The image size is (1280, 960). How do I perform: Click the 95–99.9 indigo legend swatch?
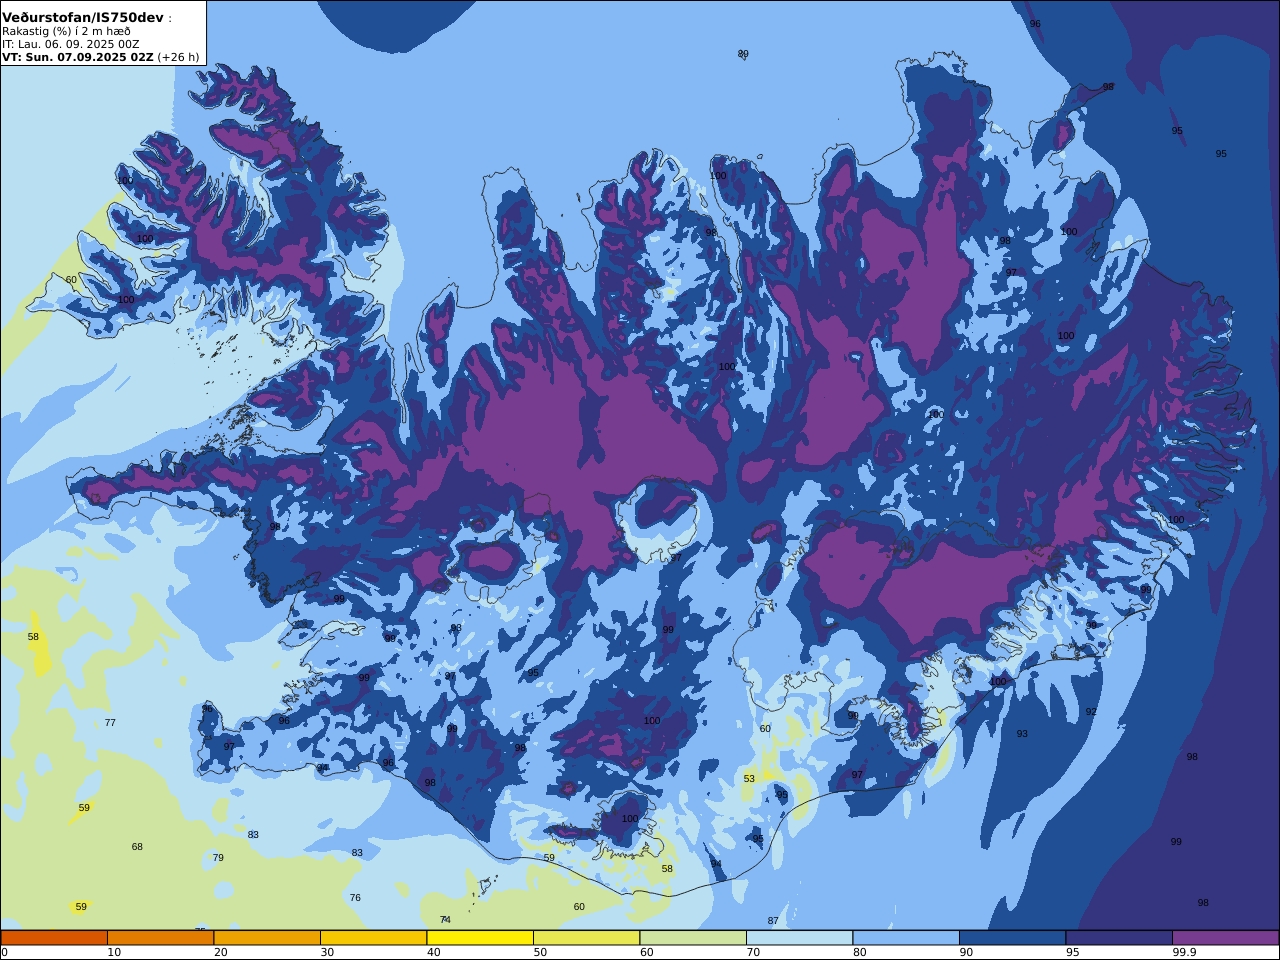click(x=1119, y=938)
